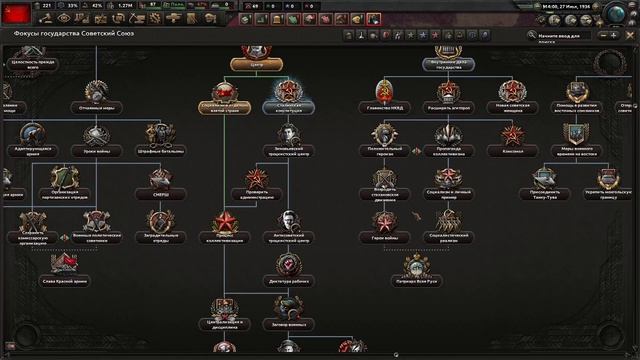
Task: Open the Production gear icon
Action: [x=155, y=18]
